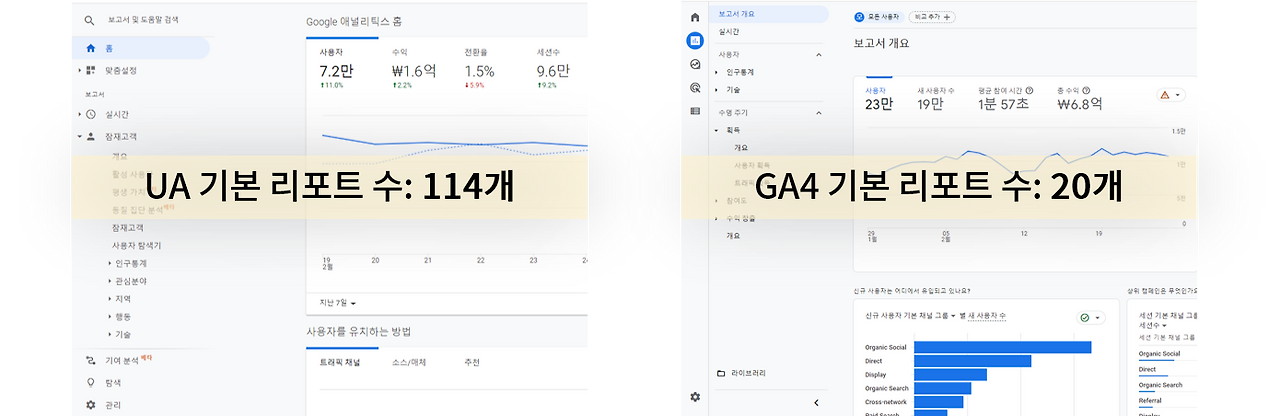Click the orange warning triangle icon in GA4
This screenshot has width=1280, height=416.
[x=1164, y=95]
